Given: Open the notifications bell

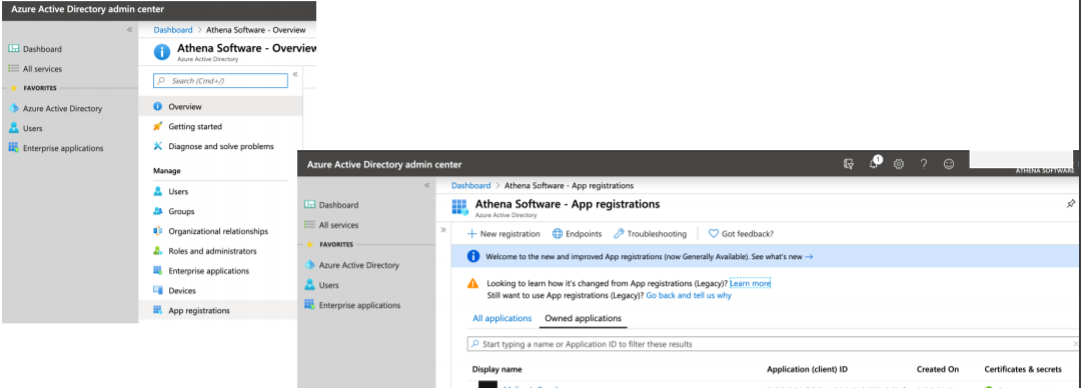Looking at the screenshot, I should tap(875, 163).
